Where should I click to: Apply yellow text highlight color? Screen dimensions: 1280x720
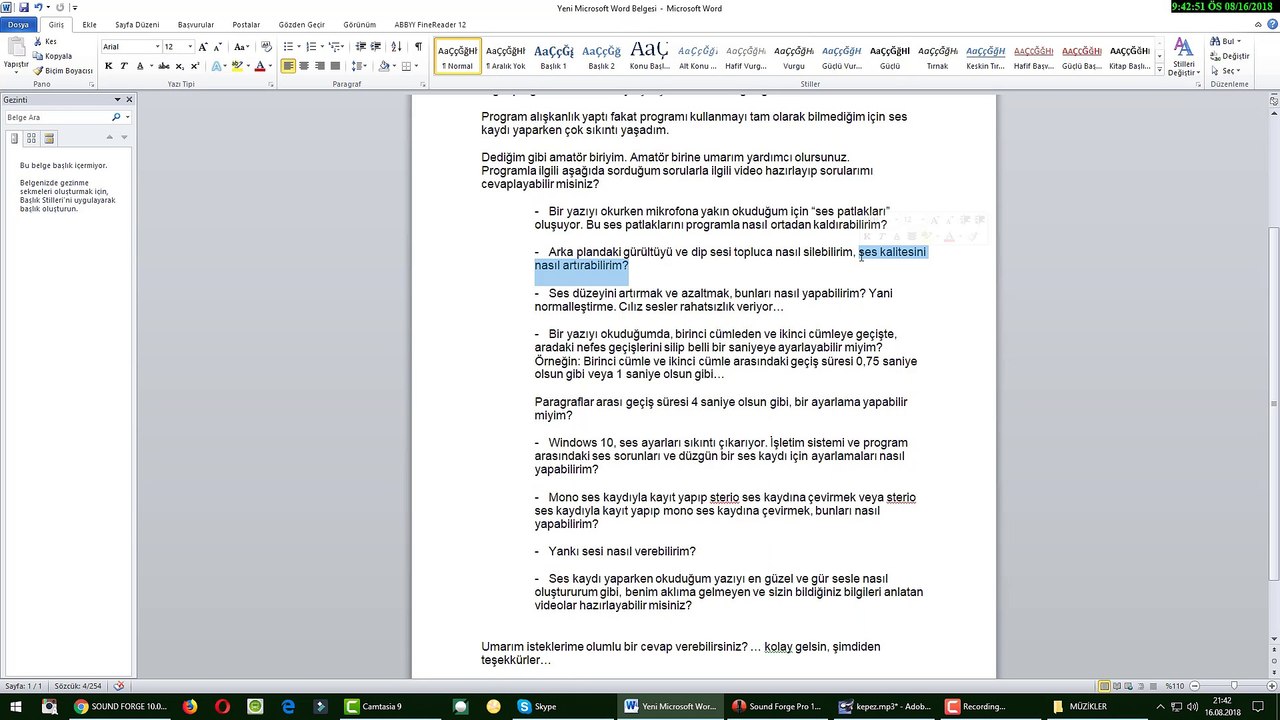click(236, 66)
